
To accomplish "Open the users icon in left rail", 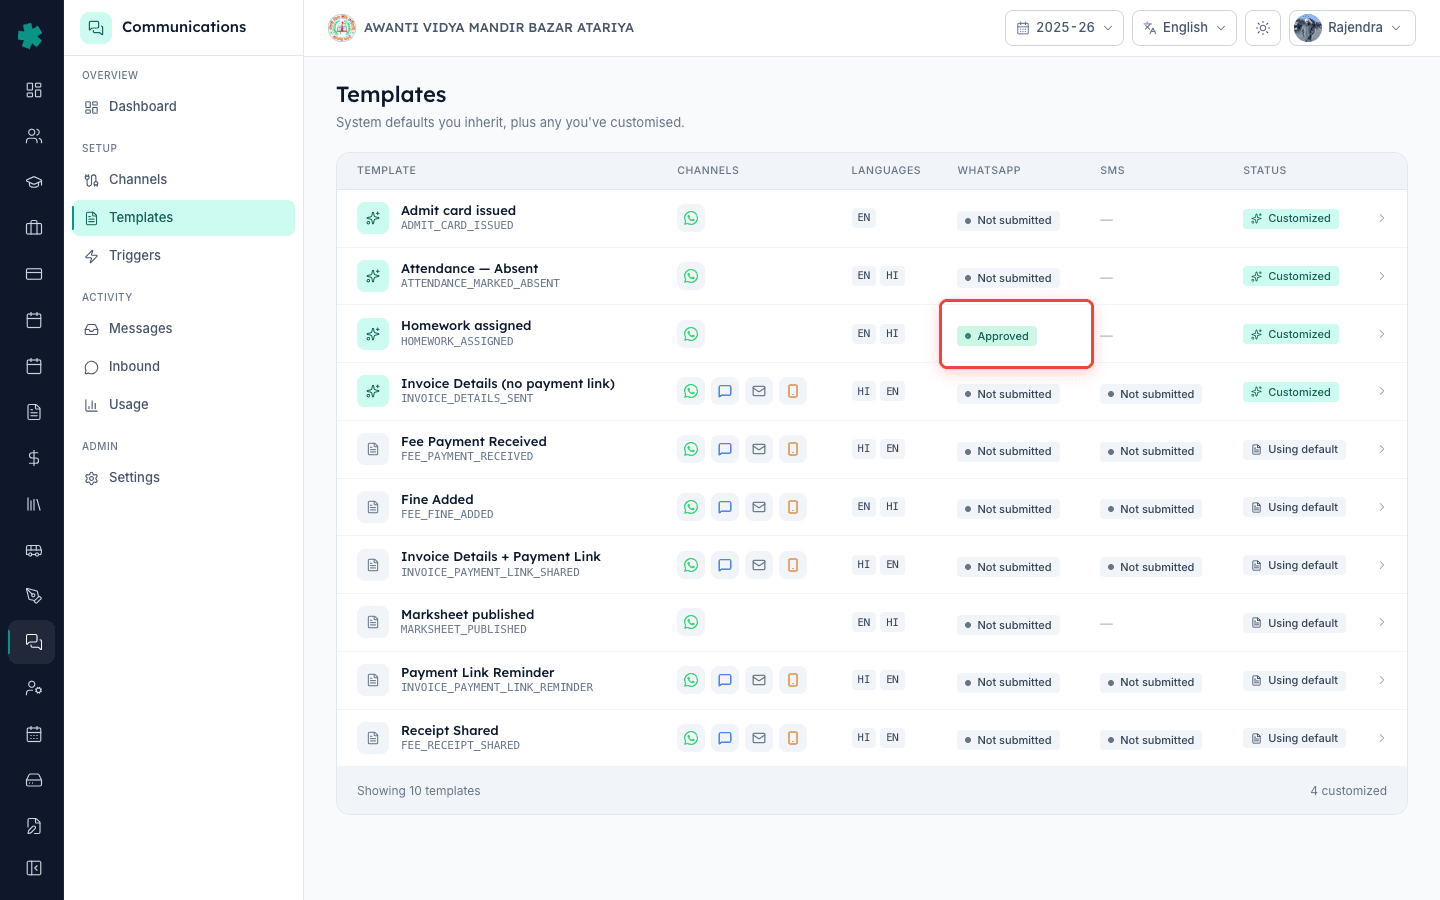I will pos(34,136).
